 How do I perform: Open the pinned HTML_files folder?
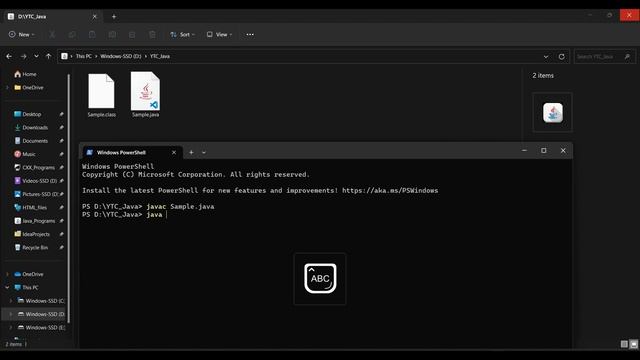31,208
